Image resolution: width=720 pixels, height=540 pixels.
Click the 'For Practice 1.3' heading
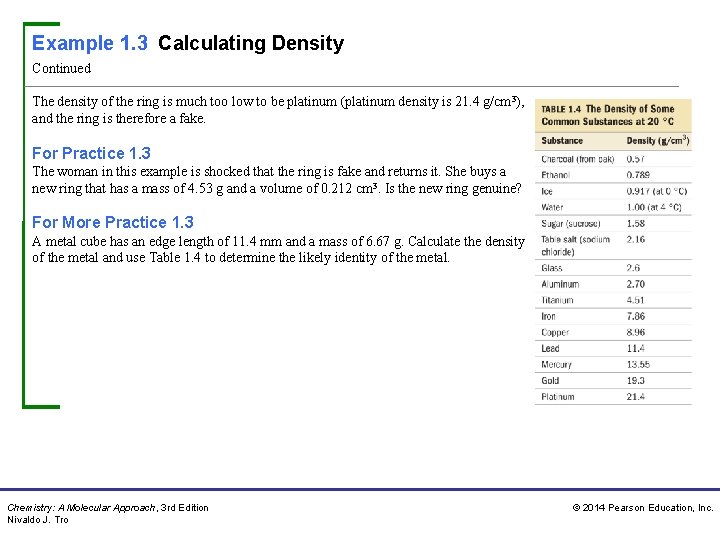(91, 153)
